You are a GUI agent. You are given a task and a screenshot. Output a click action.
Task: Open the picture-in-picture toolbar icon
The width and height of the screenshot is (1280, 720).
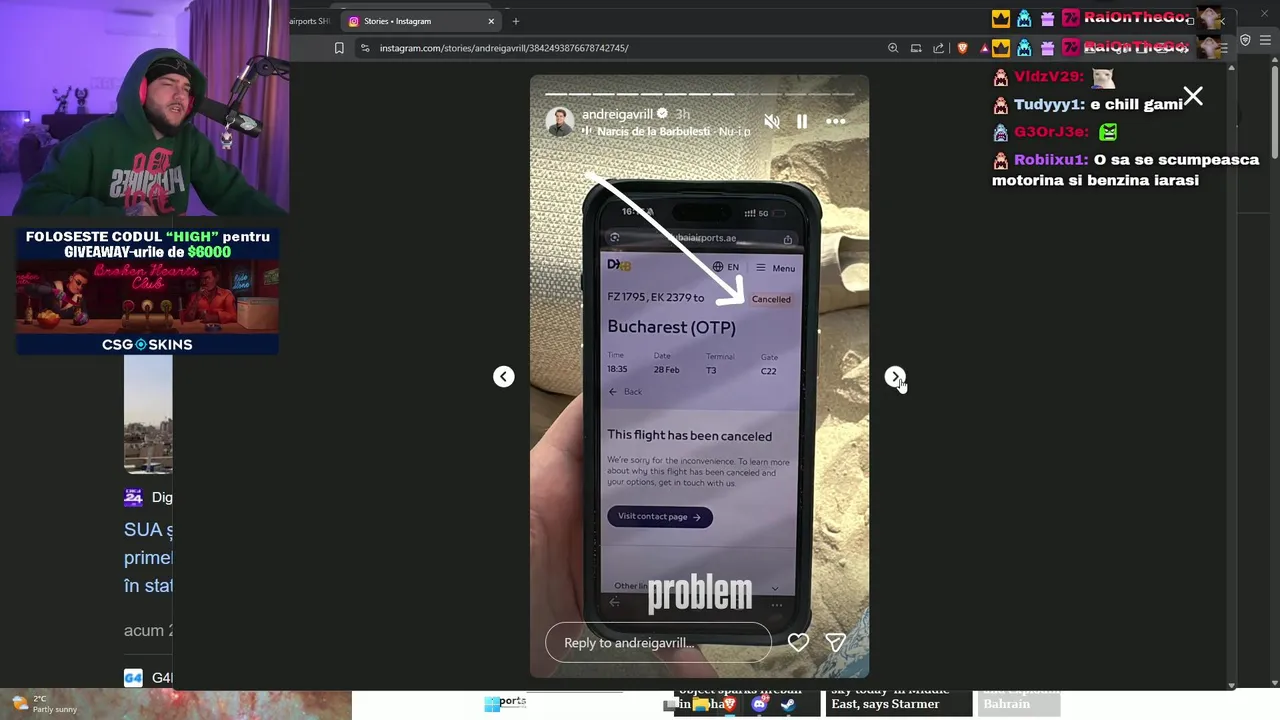[916, 48]
